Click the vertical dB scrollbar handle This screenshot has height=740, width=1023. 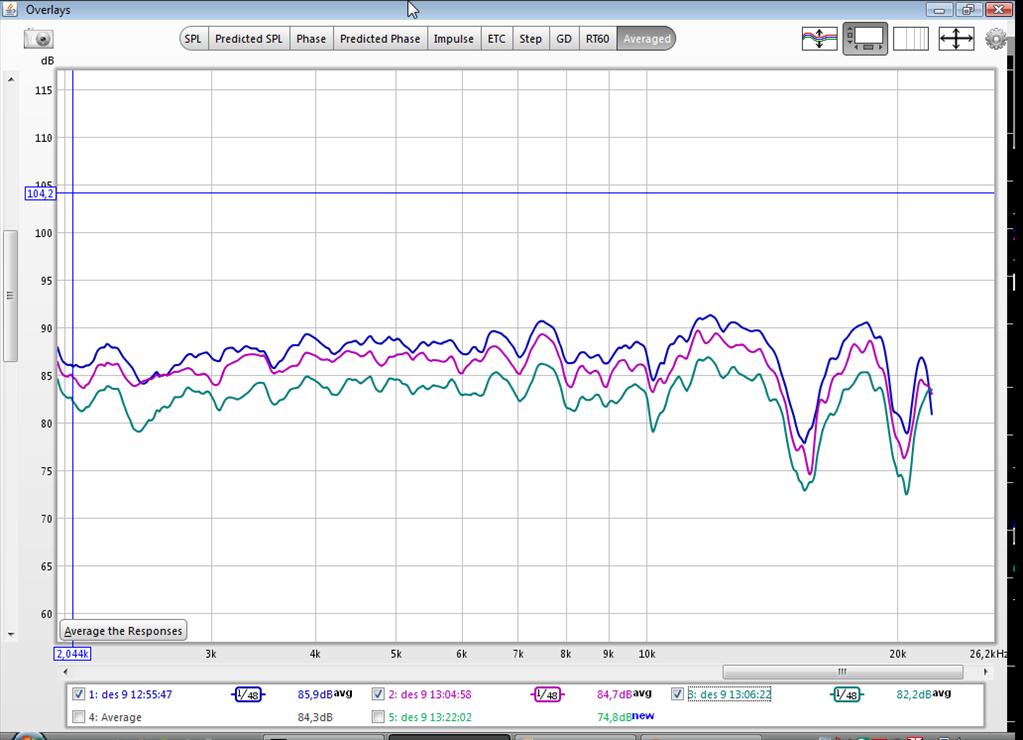[x=10, y=295]
